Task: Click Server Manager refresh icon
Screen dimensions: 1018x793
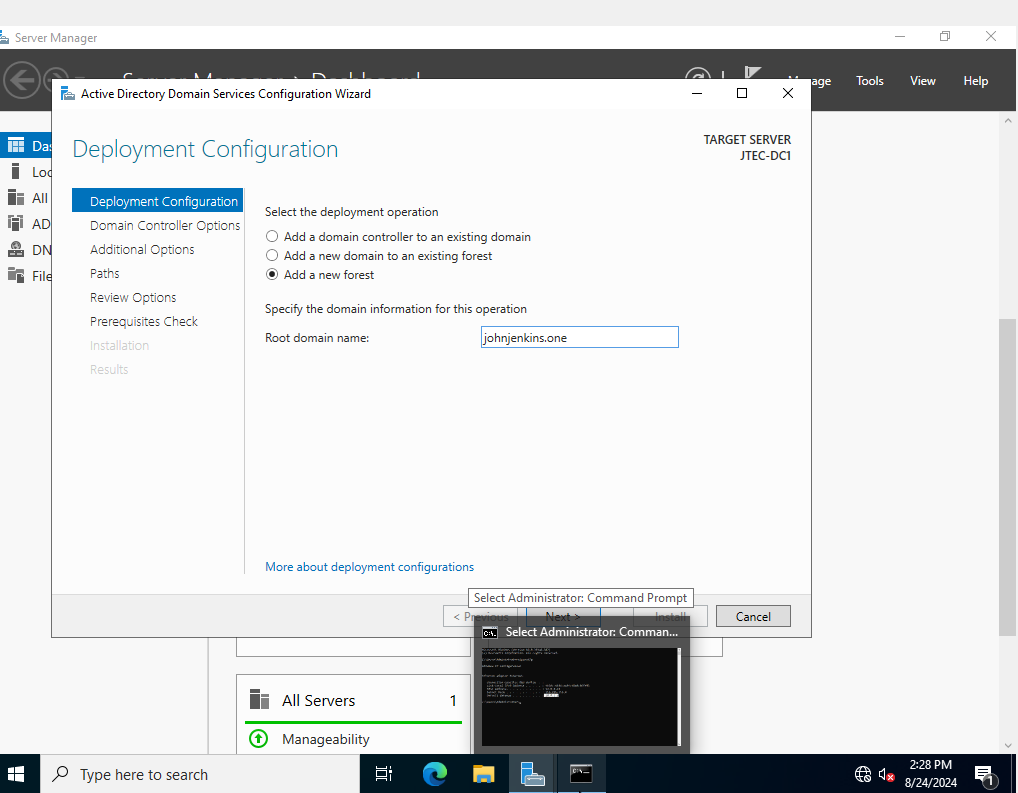Action: (698, 73)
